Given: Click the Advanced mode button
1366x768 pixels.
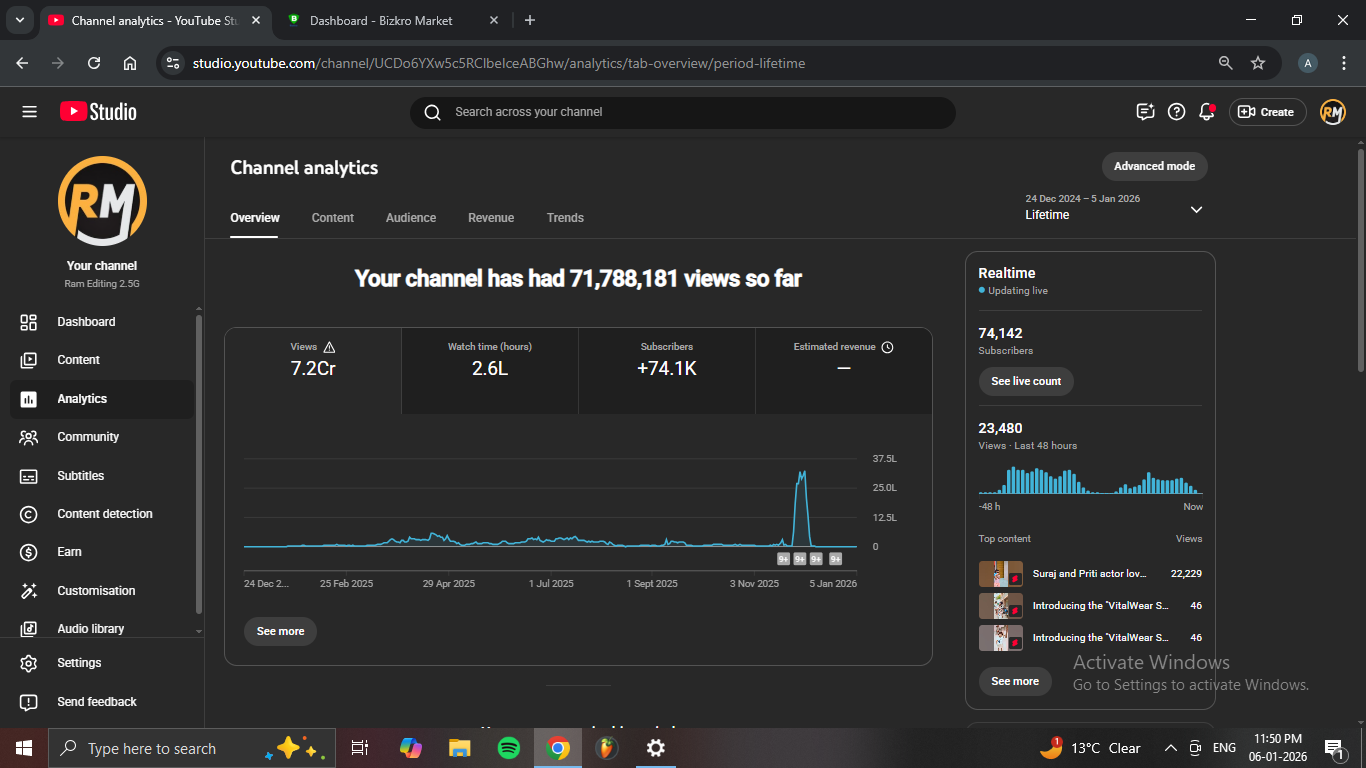Looking at the screenshot, I should pyautogui.click(x=1154, y=166).
